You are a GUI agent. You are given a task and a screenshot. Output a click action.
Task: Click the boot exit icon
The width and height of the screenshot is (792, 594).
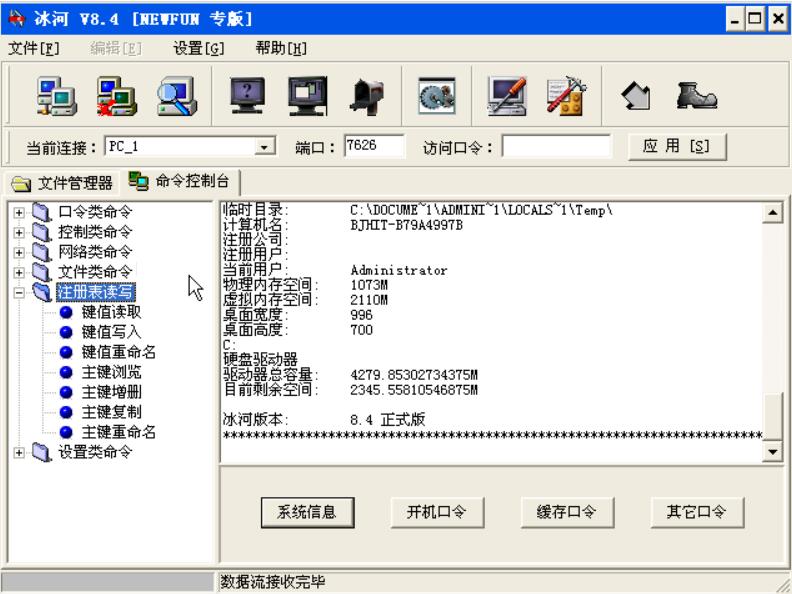(696, 95)
